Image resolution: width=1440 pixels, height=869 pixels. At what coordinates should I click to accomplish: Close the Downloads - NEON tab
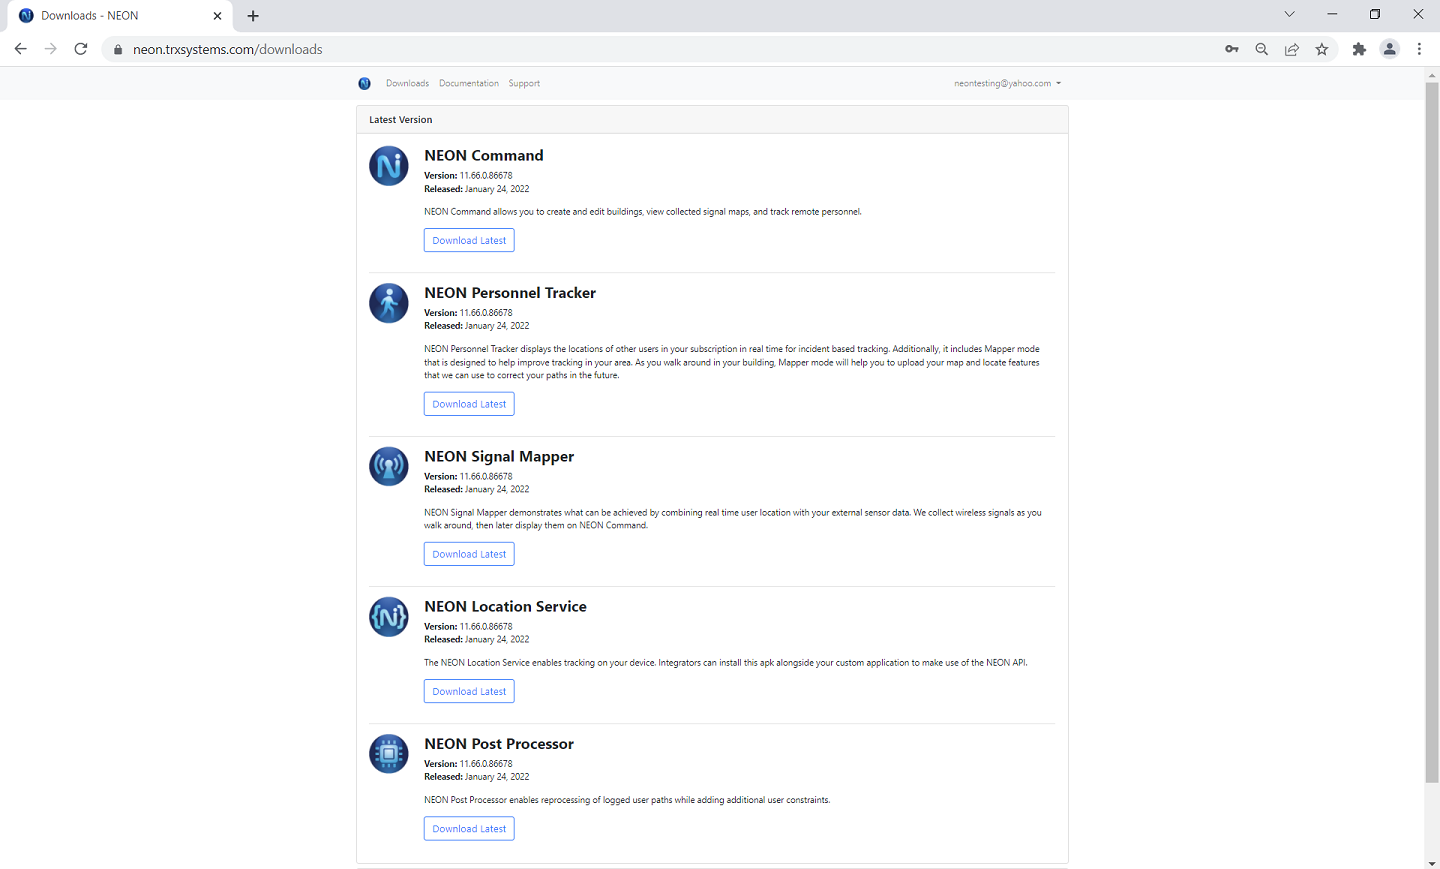(217, 16)
